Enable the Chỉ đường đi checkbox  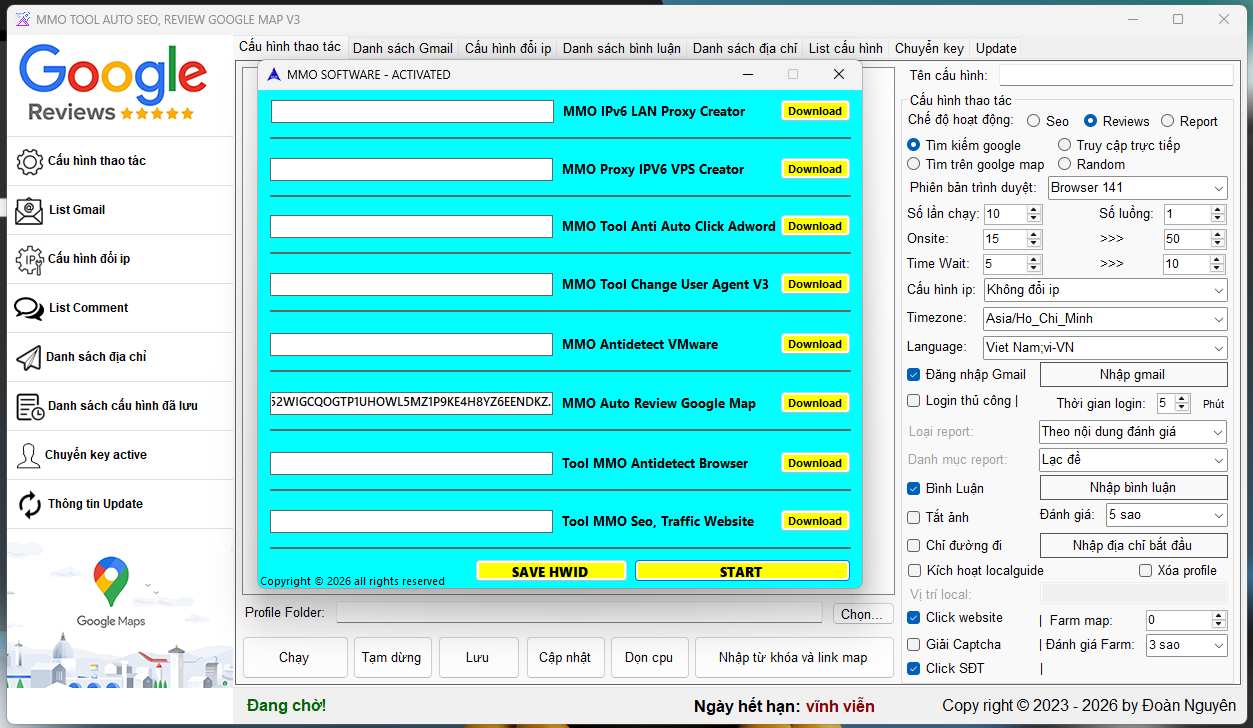pyautogui.click(x=914, y=545)
